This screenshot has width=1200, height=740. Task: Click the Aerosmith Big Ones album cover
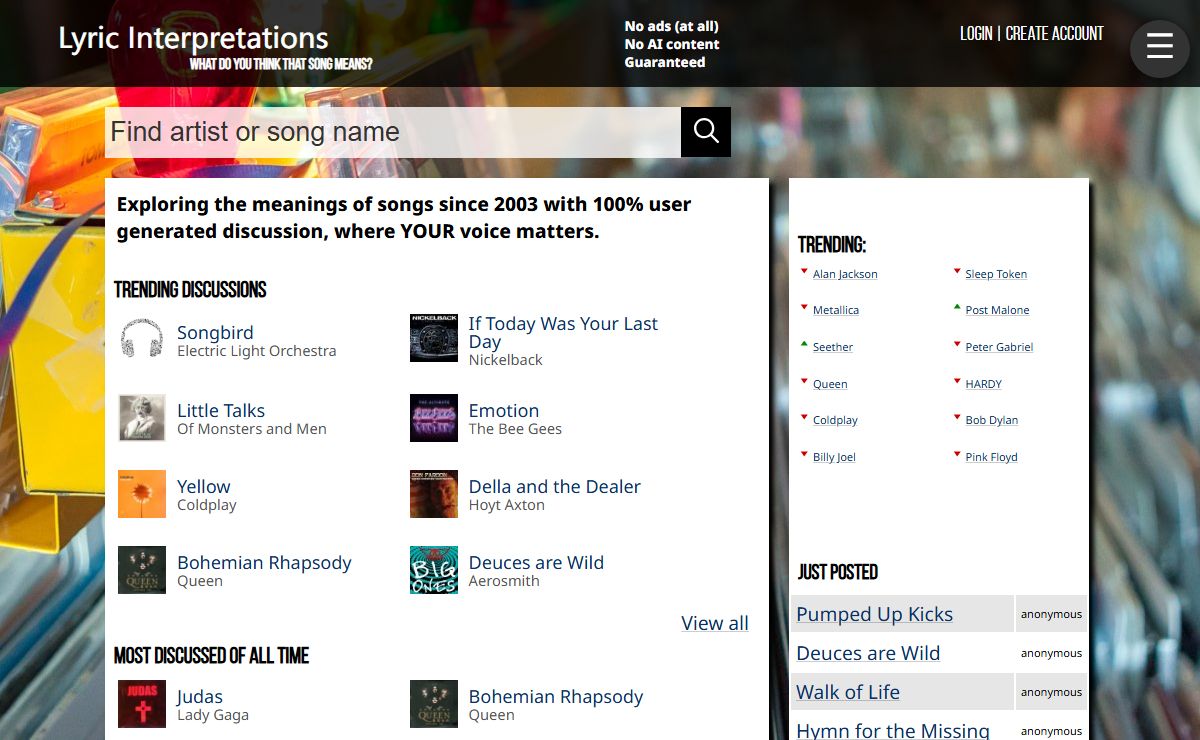[x=434, y=570]
